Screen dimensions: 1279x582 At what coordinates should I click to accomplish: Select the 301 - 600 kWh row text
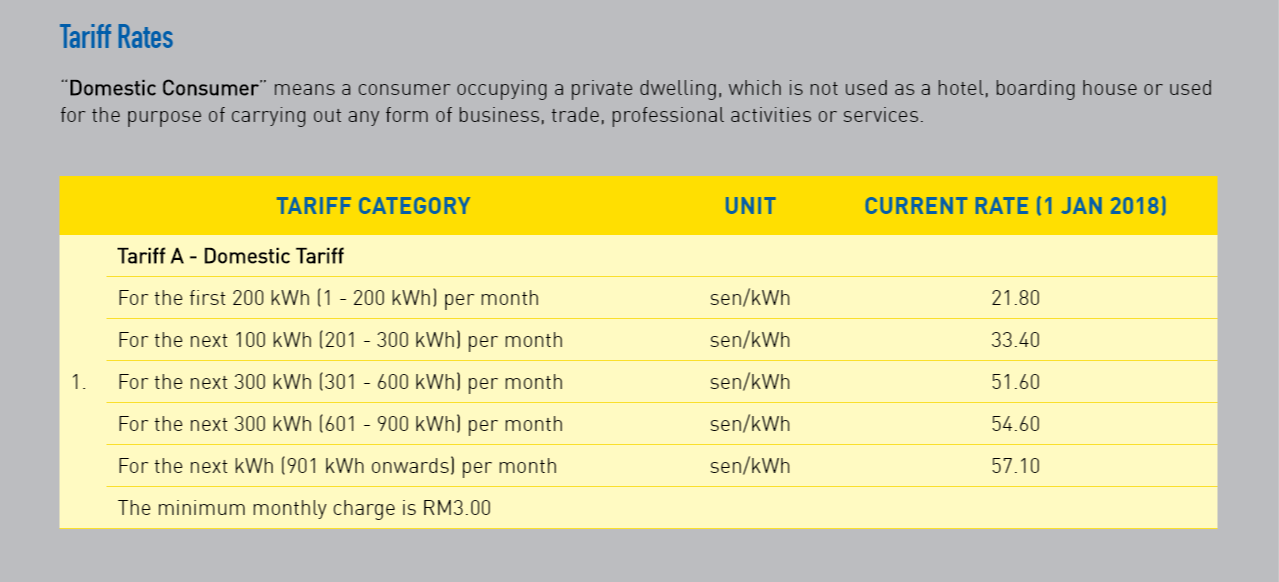(340, 382)
